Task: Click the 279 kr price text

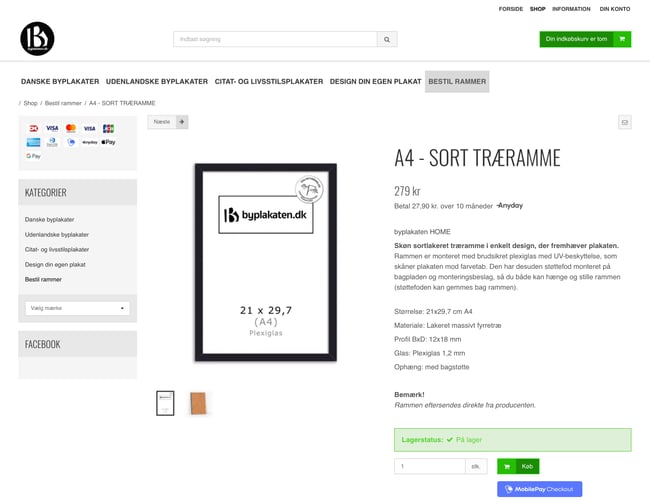Action: pyautogui.click(x=407, y=191)
